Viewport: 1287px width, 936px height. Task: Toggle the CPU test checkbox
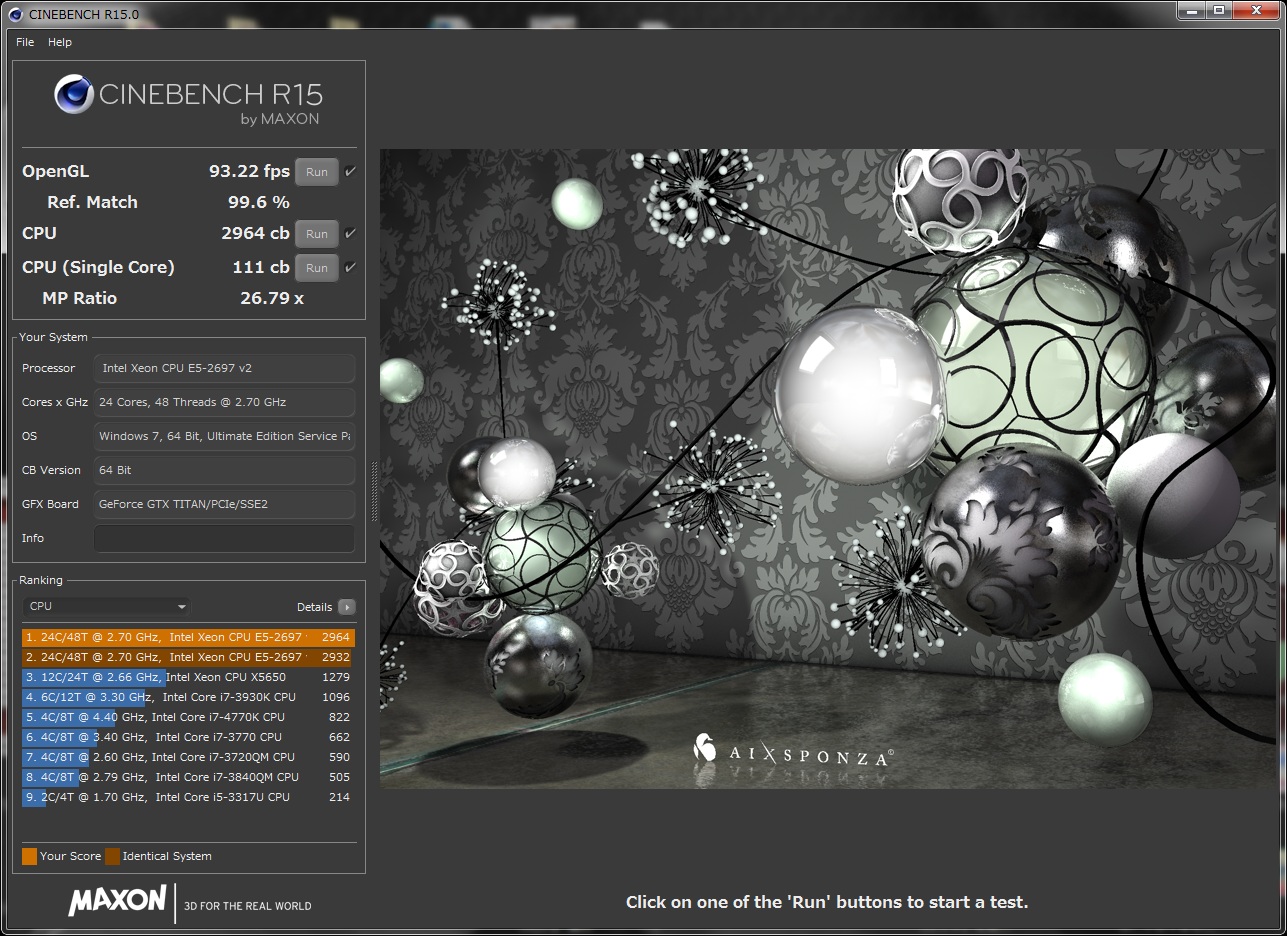[350, 234]
